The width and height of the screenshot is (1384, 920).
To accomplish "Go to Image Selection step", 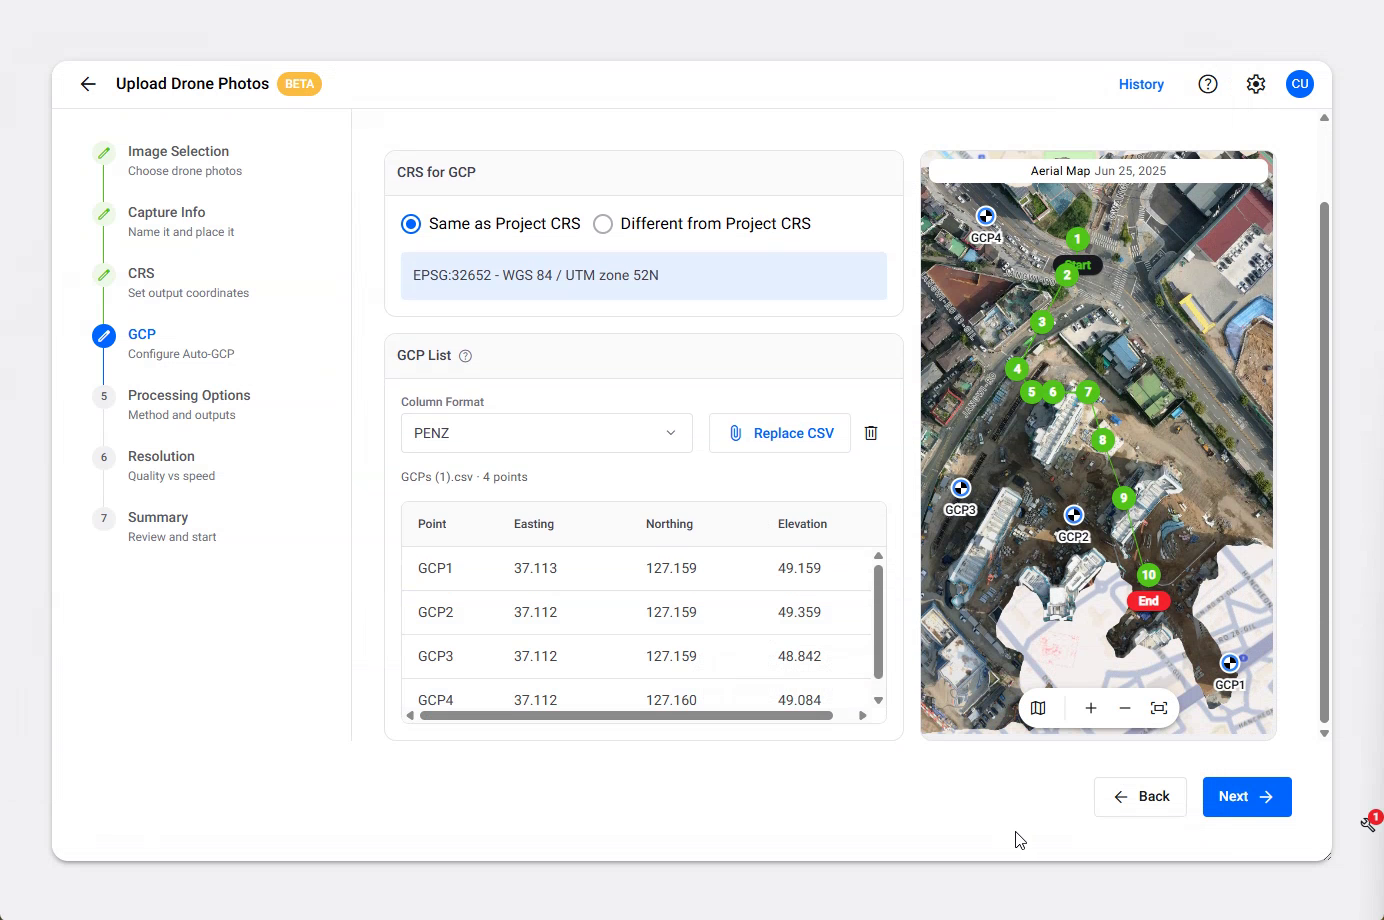I will click(178, 151).
